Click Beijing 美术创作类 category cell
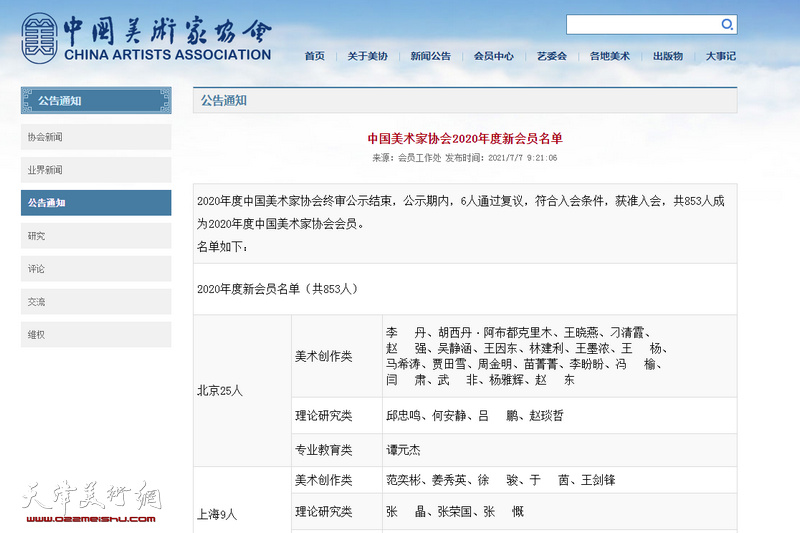The image size is (800, 533). click(337, 356)
